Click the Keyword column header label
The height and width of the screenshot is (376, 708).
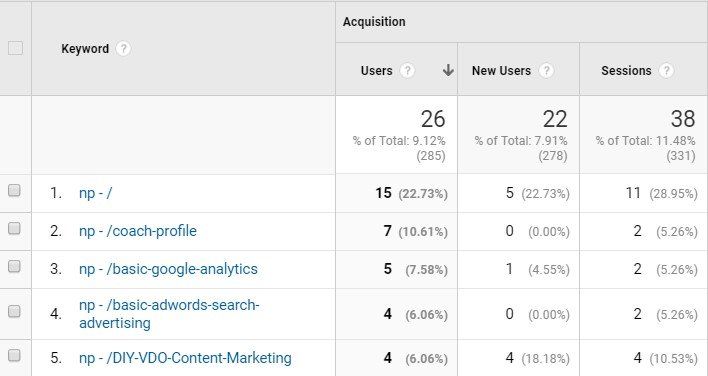[85, 49]
